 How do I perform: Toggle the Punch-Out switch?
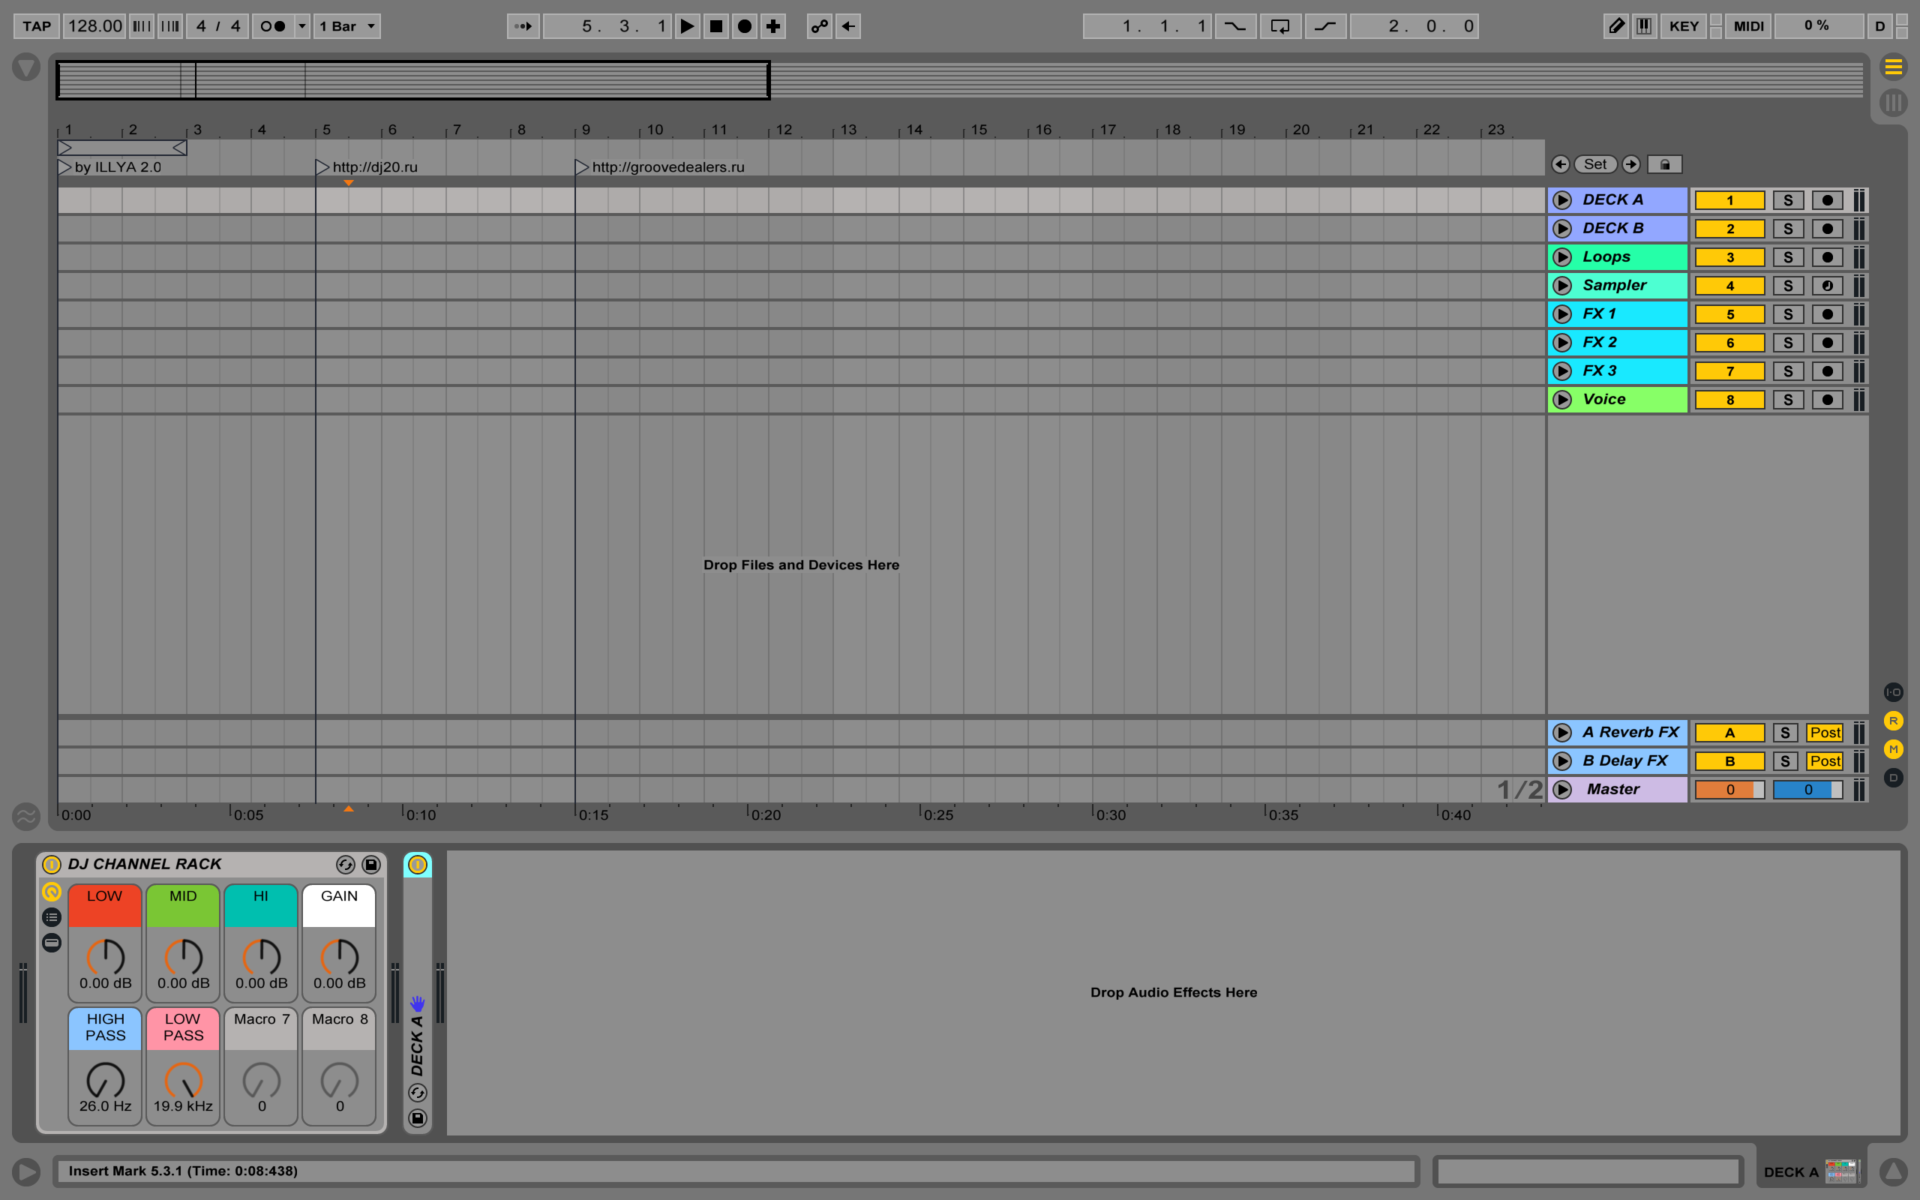coord(1325,26)
